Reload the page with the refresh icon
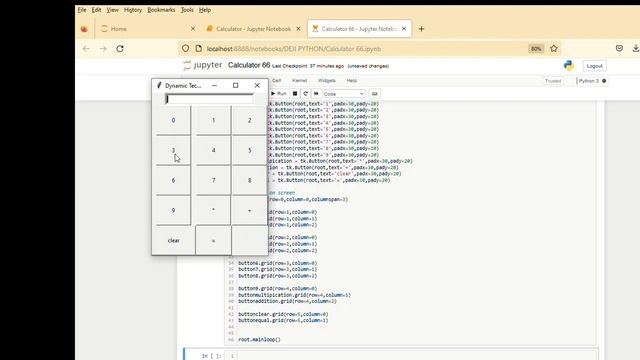The image size is (640, 360). [120, 49]
